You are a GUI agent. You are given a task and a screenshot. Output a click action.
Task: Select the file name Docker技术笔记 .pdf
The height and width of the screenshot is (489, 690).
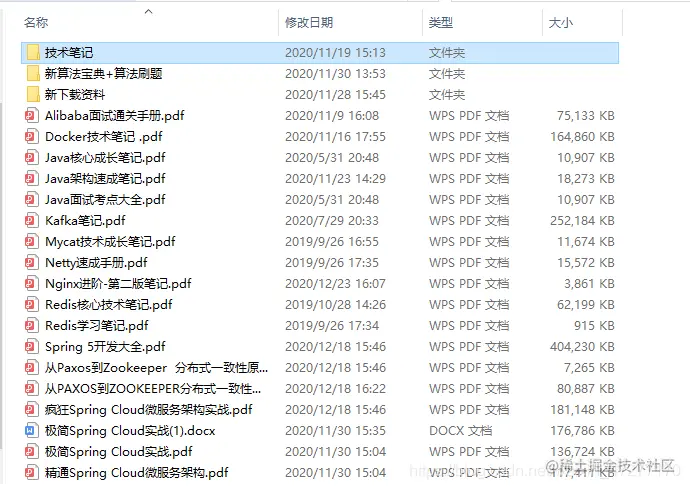coord(103,137)
